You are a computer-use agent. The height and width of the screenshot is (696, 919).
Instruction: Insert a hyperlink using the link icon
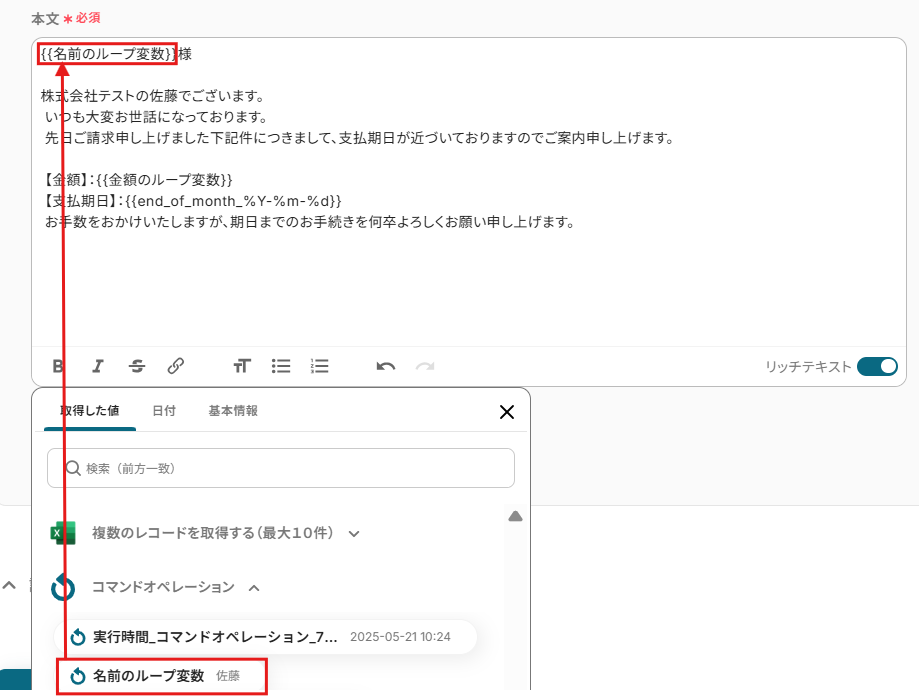pyautogui.click(x=175, y=366)
